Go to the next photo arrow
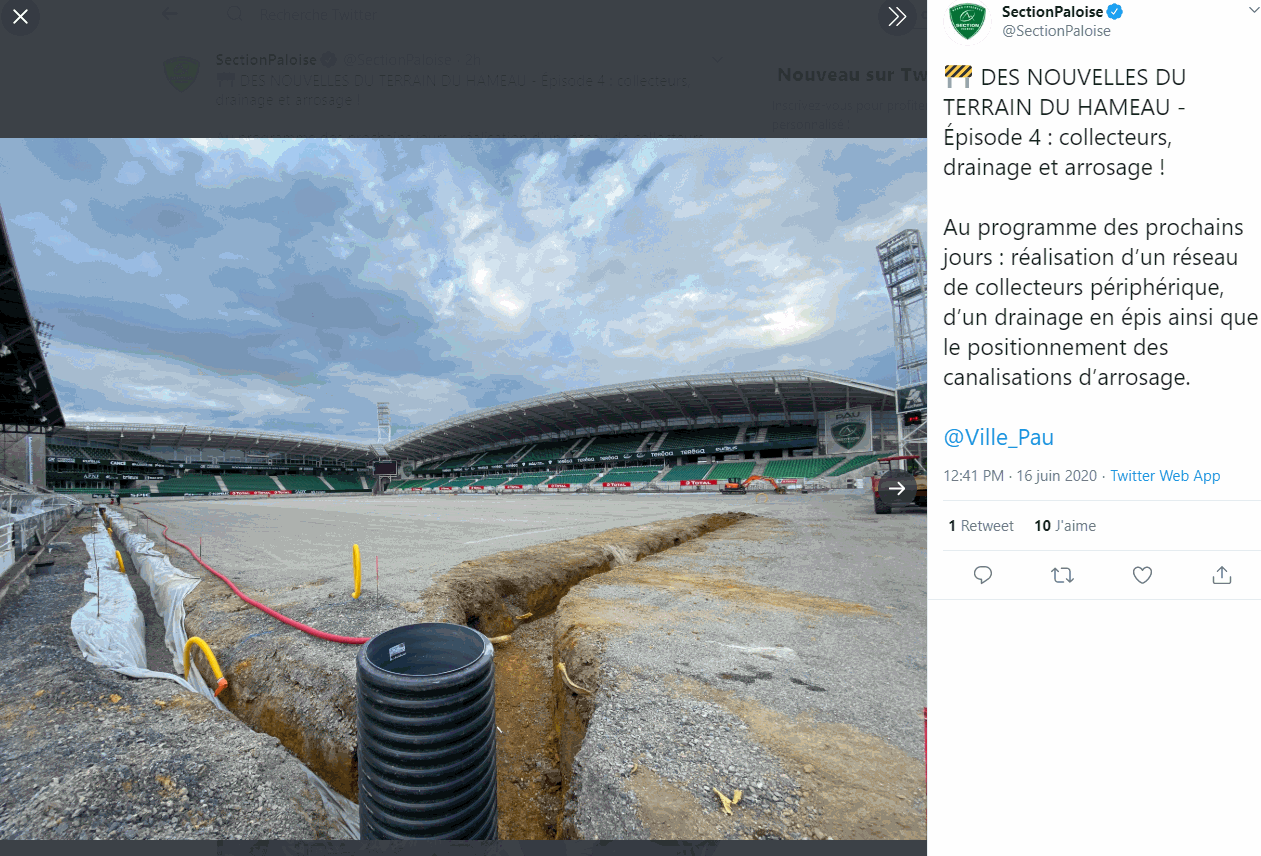Image resolution: width=1261 pixels, height=856 pixels. (897, 488)
